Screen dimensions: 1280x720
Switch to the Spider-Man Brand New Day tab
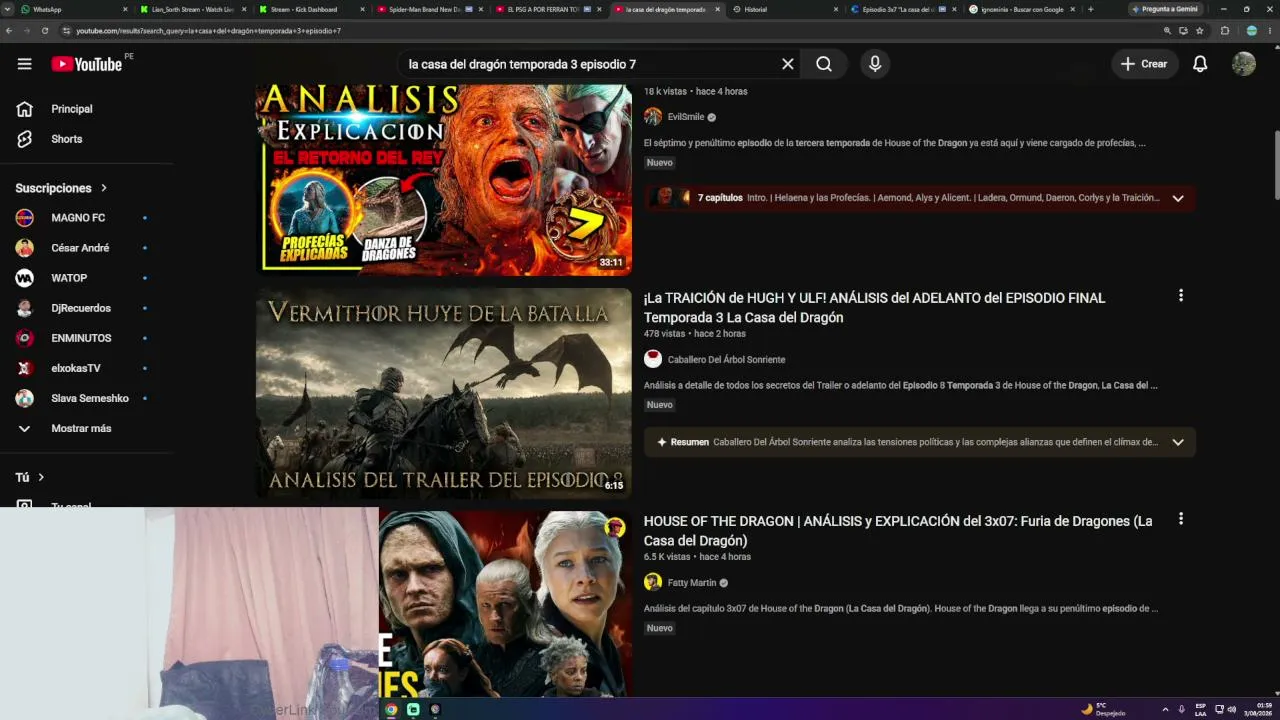(x=428, y=9)
